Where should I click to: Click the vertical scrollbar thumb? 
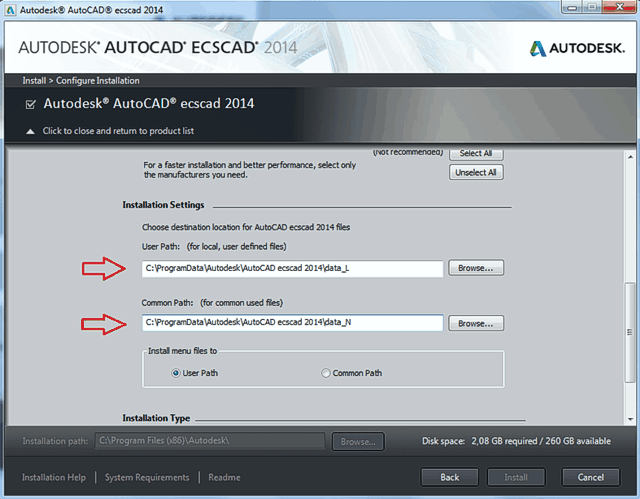pos(630,332)
